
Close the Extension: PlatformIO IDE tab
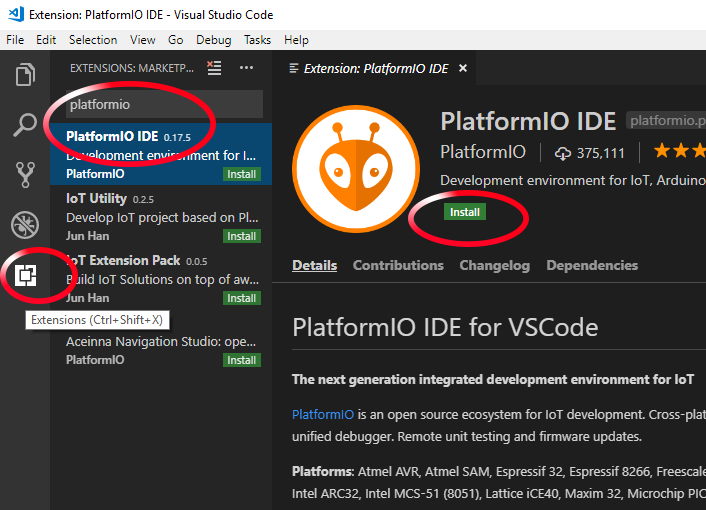click(x=462, y=68)
